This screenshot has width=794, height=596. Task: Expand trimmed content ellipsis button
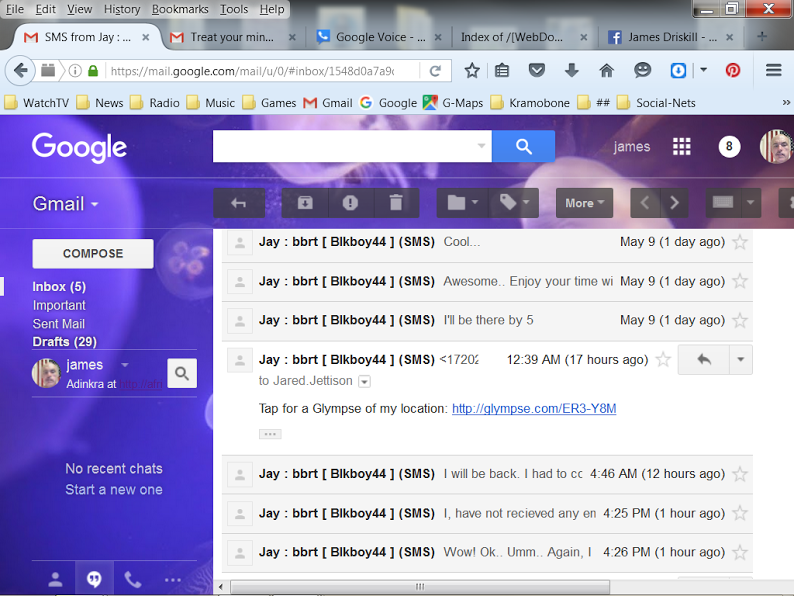tap(270, 434)
